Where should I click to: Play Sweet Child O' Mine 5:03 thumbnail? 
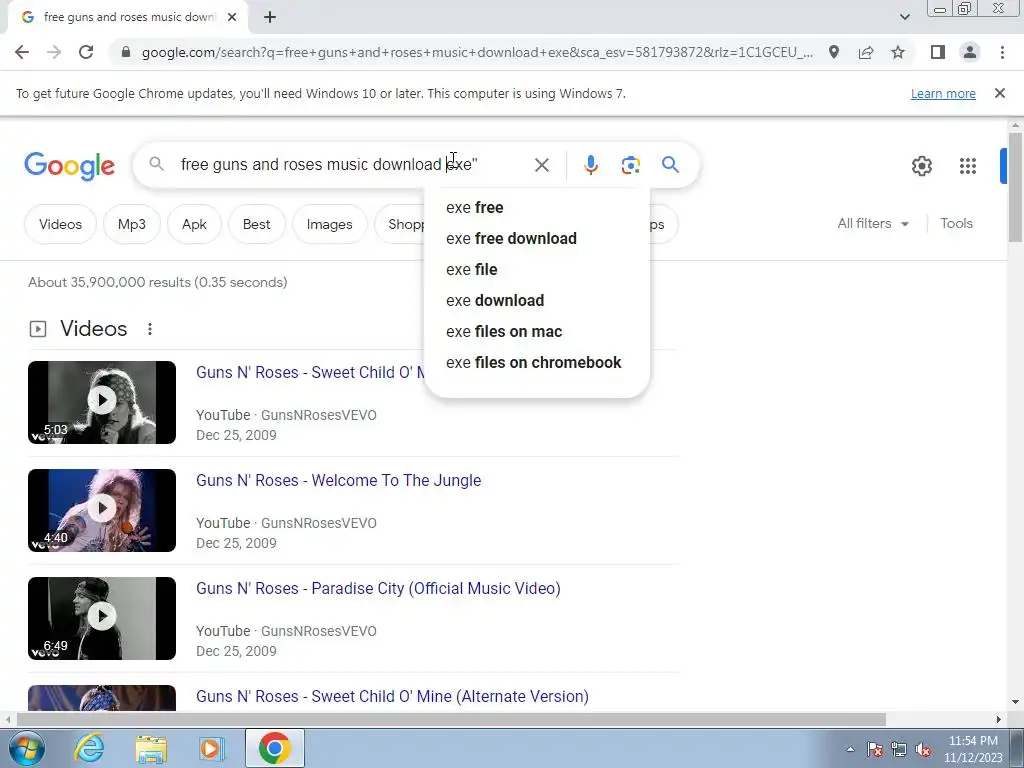(x=102, y=402)
